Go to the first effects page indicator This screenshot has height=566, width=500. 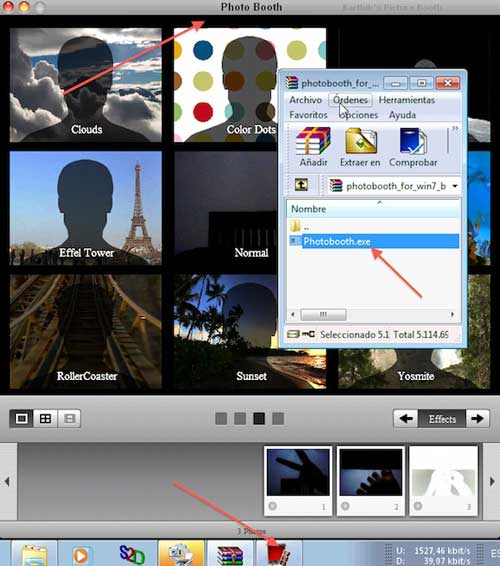pyautogui.click(x=221, y=419)
